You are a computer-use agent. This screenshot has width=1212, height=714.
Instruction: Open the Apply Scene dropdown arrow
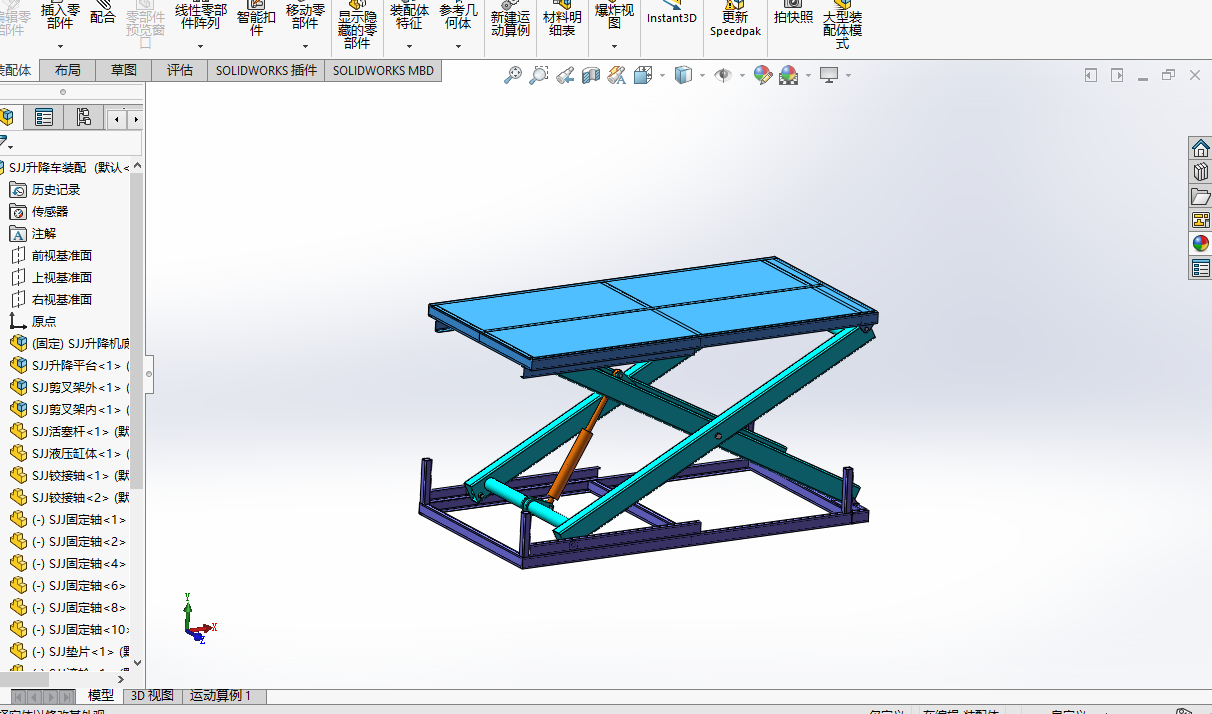coord(807,76)
